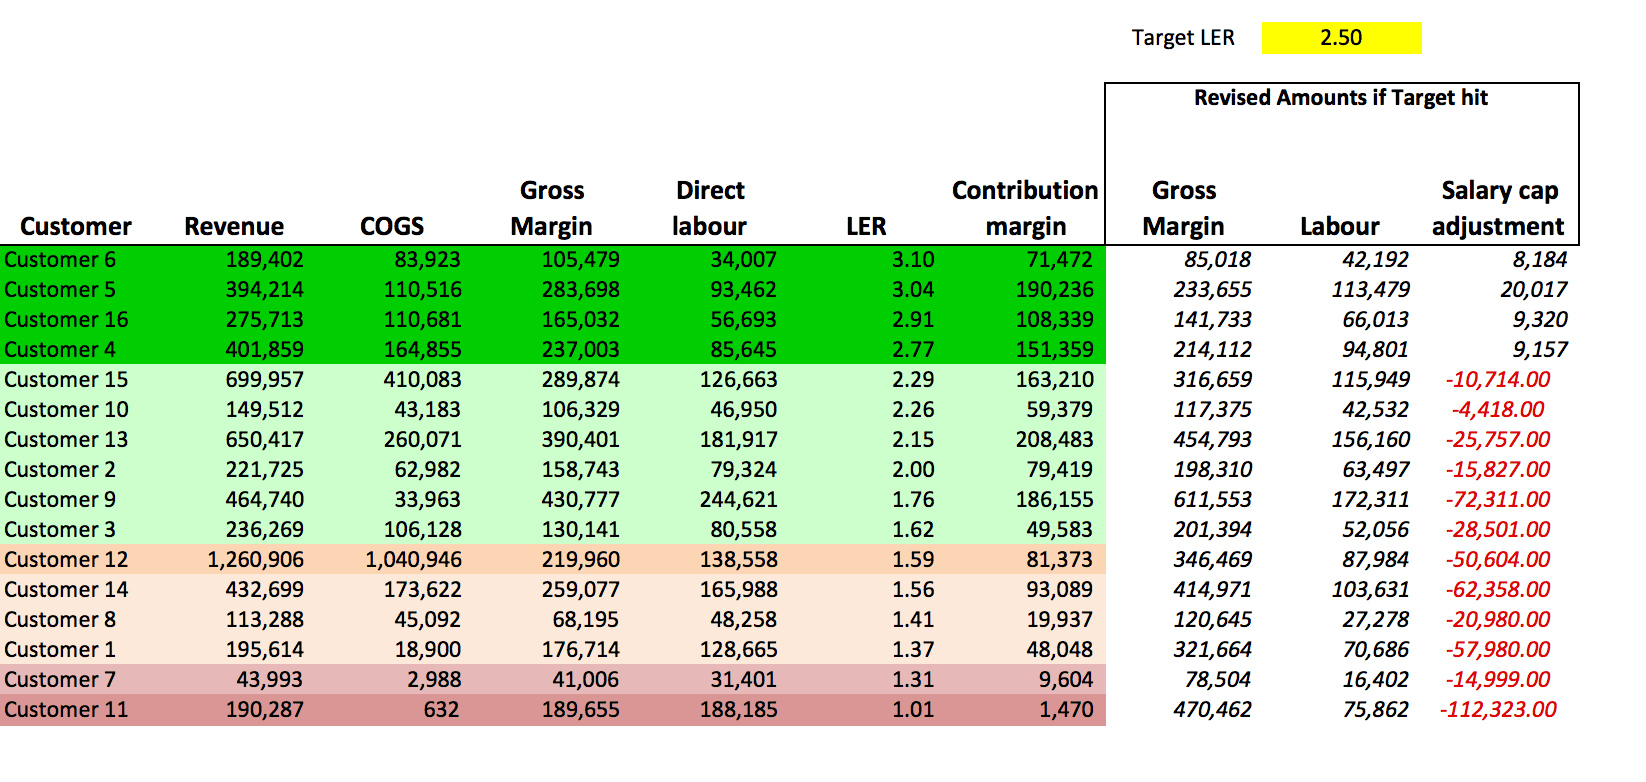1646x782 pixels.
Task: Select Customer 16 revised gross margin 141,733
Action: pos(1212,320)
